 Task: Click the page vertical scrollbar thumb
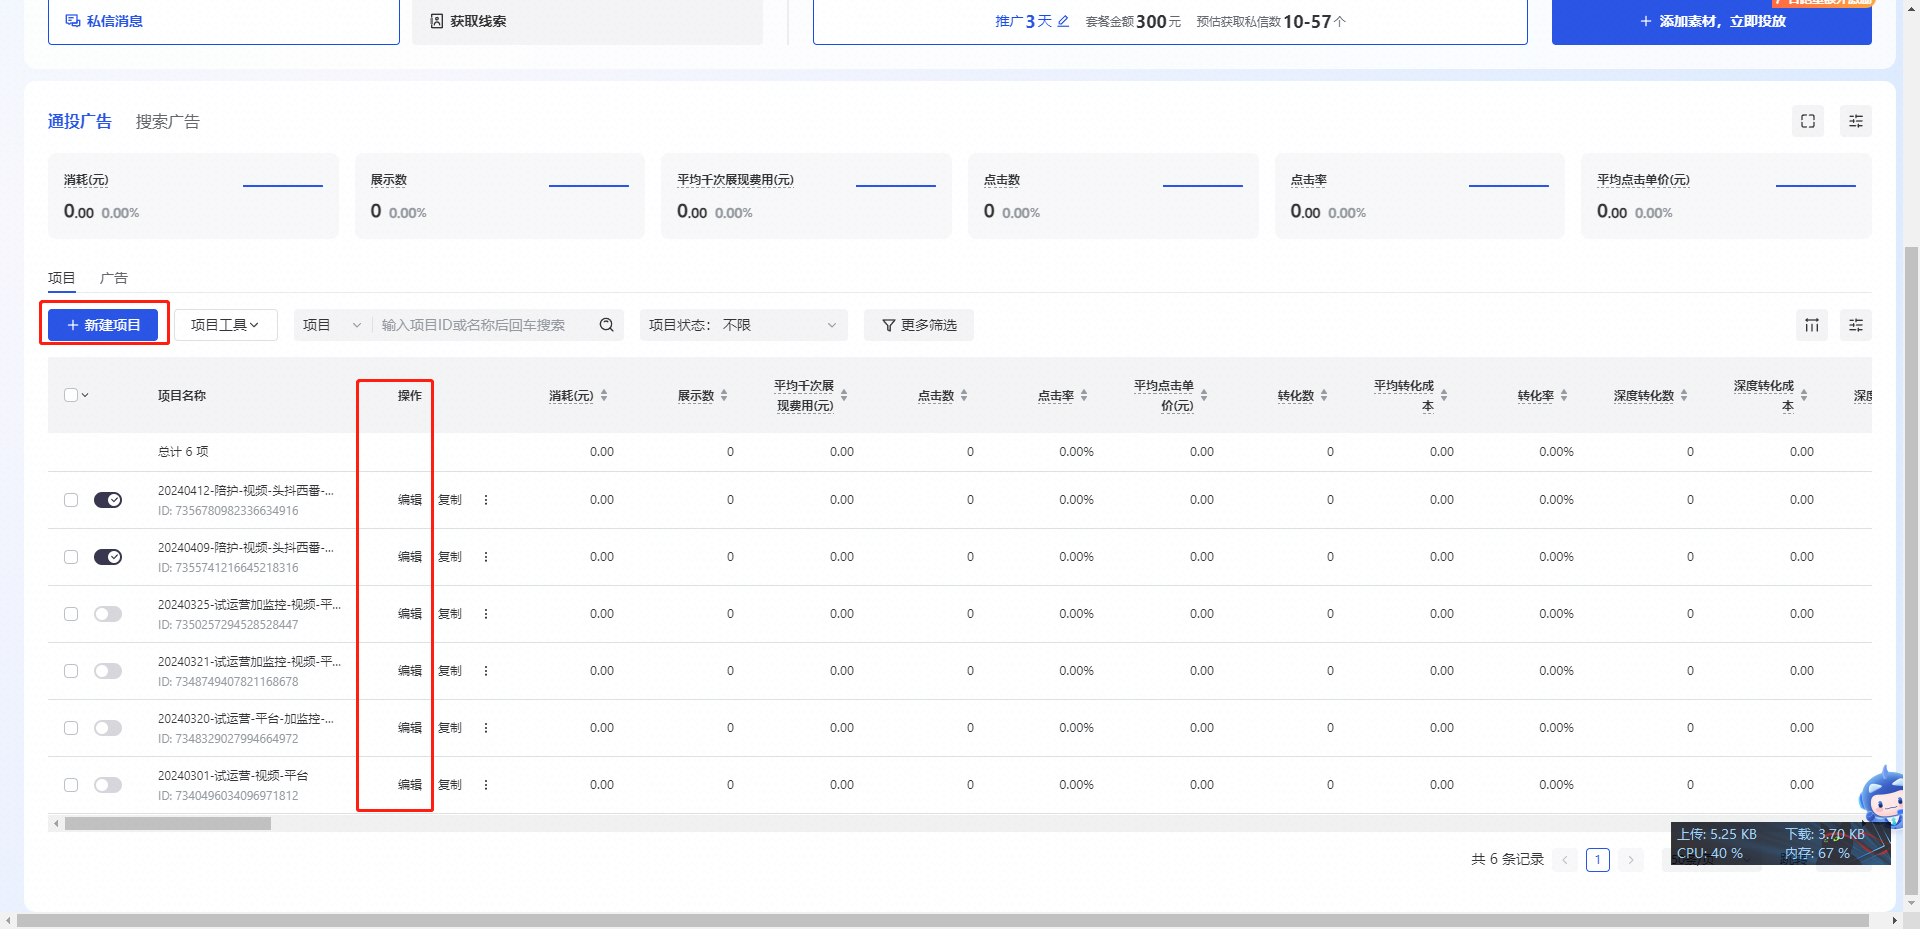tap(1912, 570)
